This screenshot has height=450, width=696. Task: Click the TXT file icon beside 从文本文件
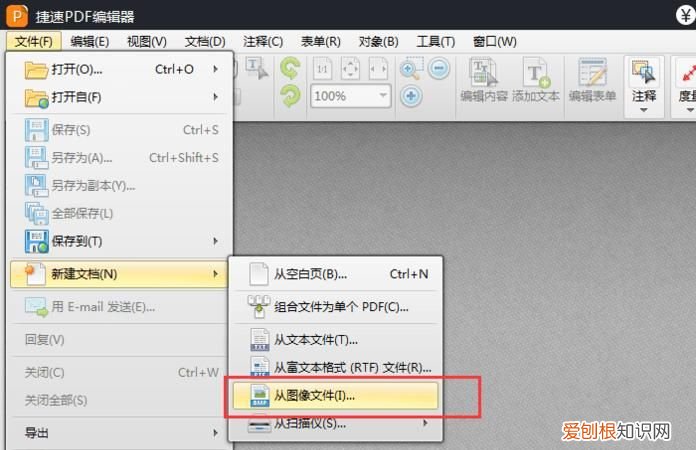click(x=260, y=339)
